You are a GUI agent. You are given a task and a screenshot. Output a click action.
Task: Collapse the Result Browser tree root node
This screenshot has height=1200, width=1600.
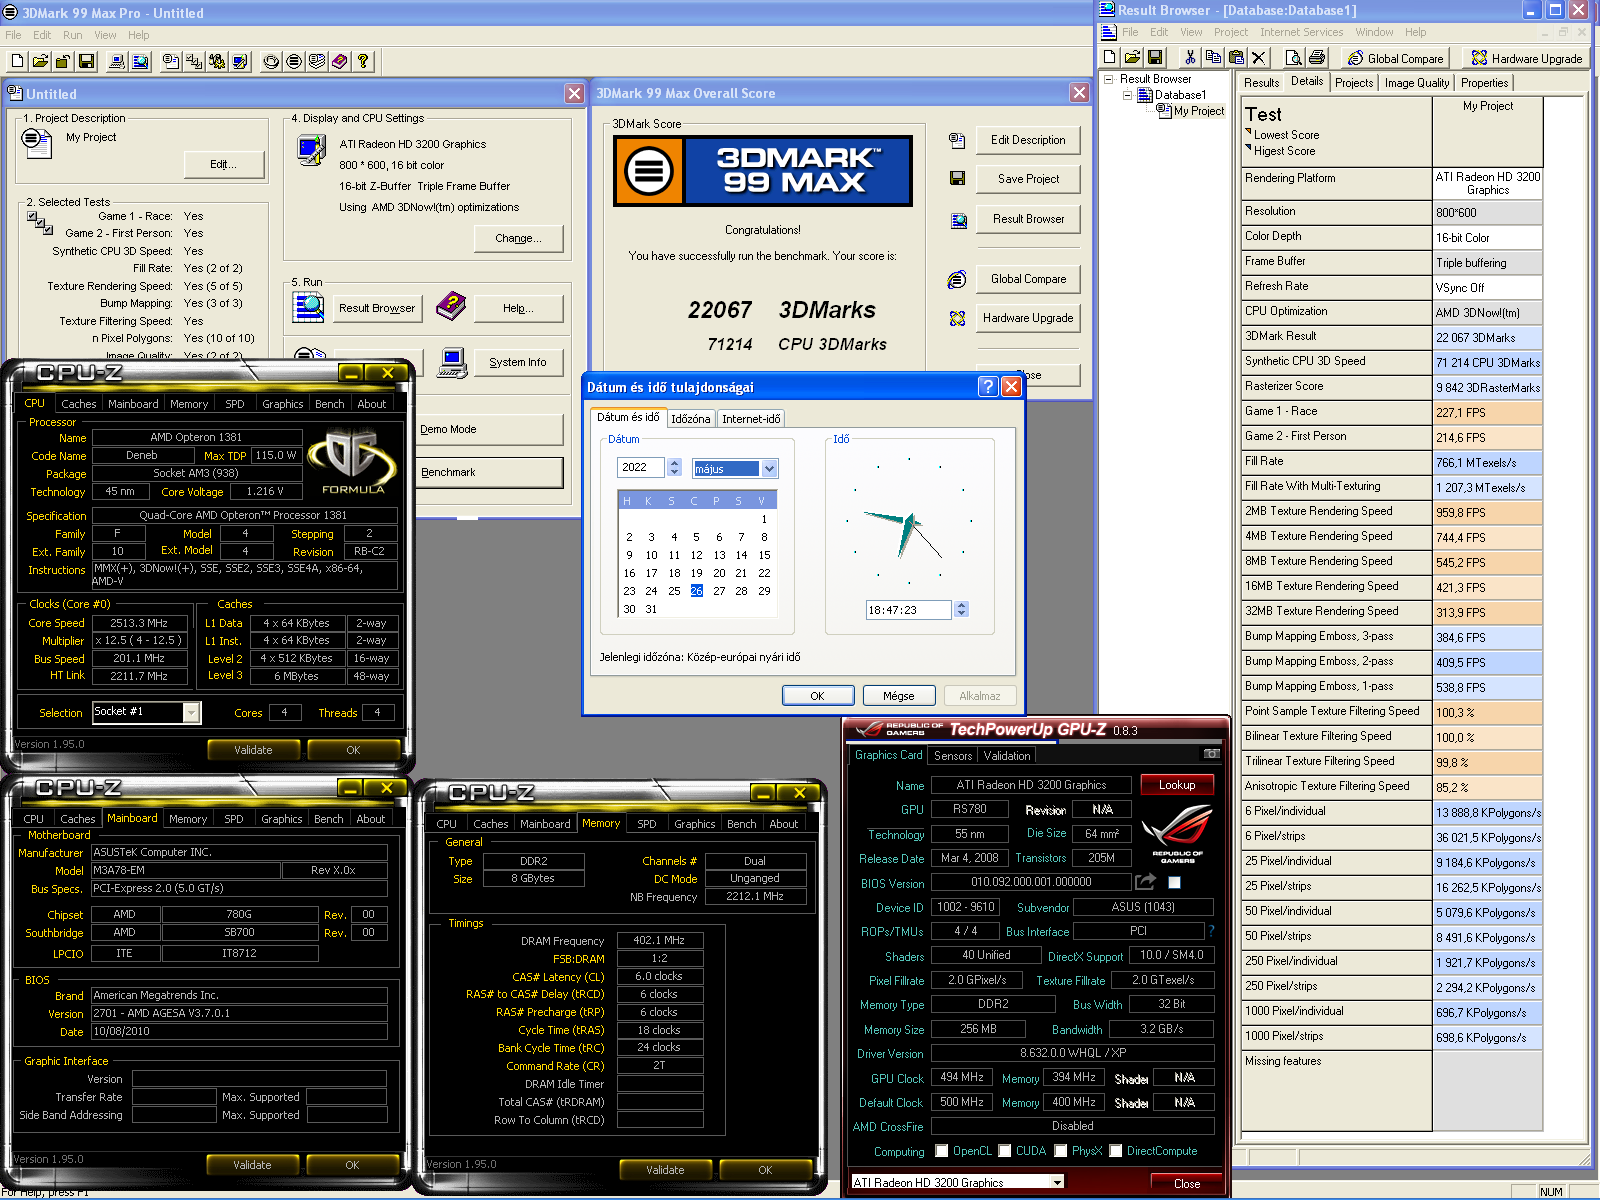(x=1108, y=79)
